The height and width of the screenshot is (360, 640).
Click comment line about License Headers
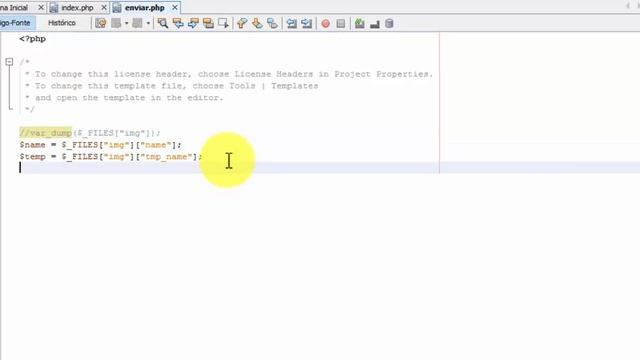(x=229, y=74)
